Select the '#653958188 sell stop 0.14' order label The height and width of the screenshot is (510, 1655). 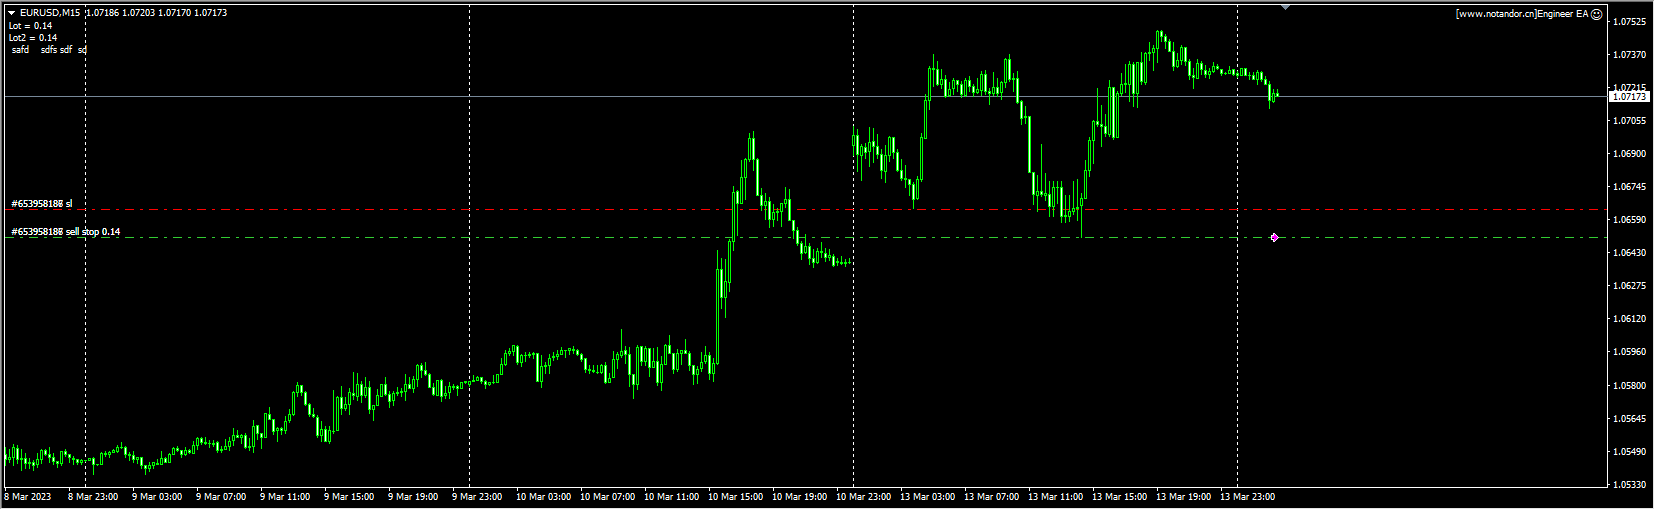pyautogui.click(x=66, y=232)
